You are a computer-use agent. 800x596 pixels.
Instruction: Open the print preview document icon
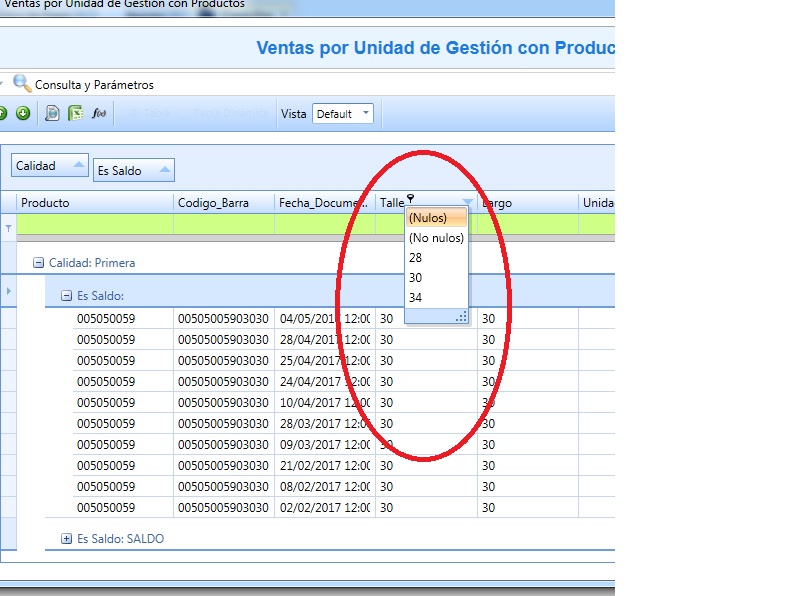(x=52, y=113)
